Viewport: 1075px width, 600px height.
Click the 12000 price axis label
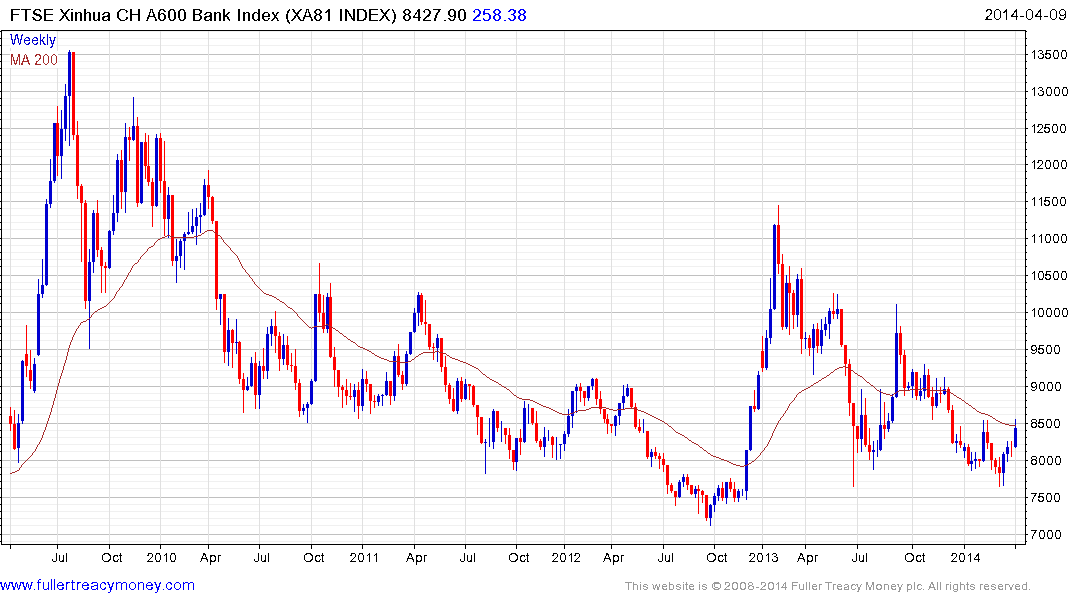[1049, 165]
